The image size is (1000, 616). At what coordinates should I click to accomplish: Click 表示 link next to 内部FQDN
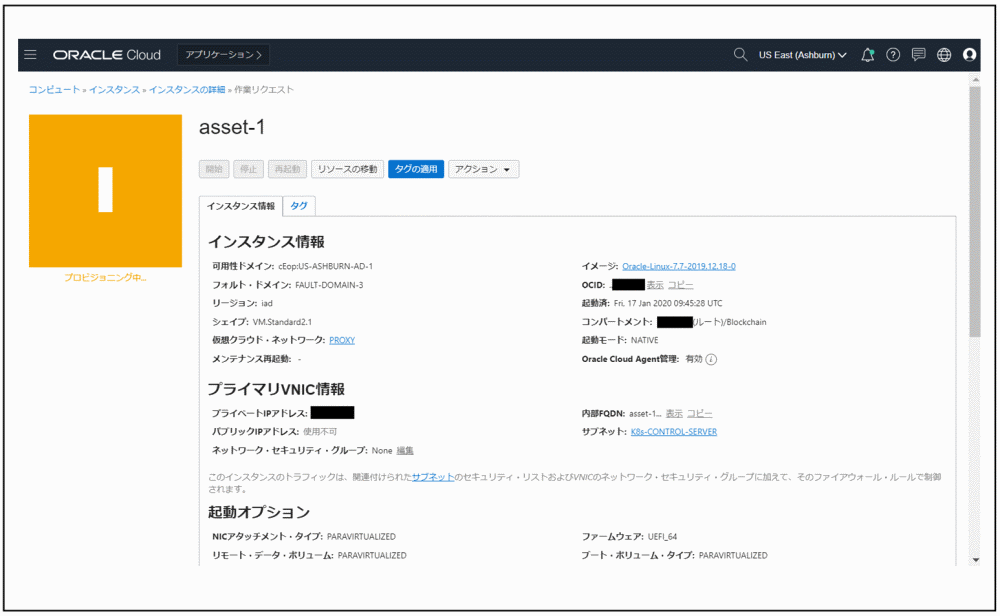(674, 413)
